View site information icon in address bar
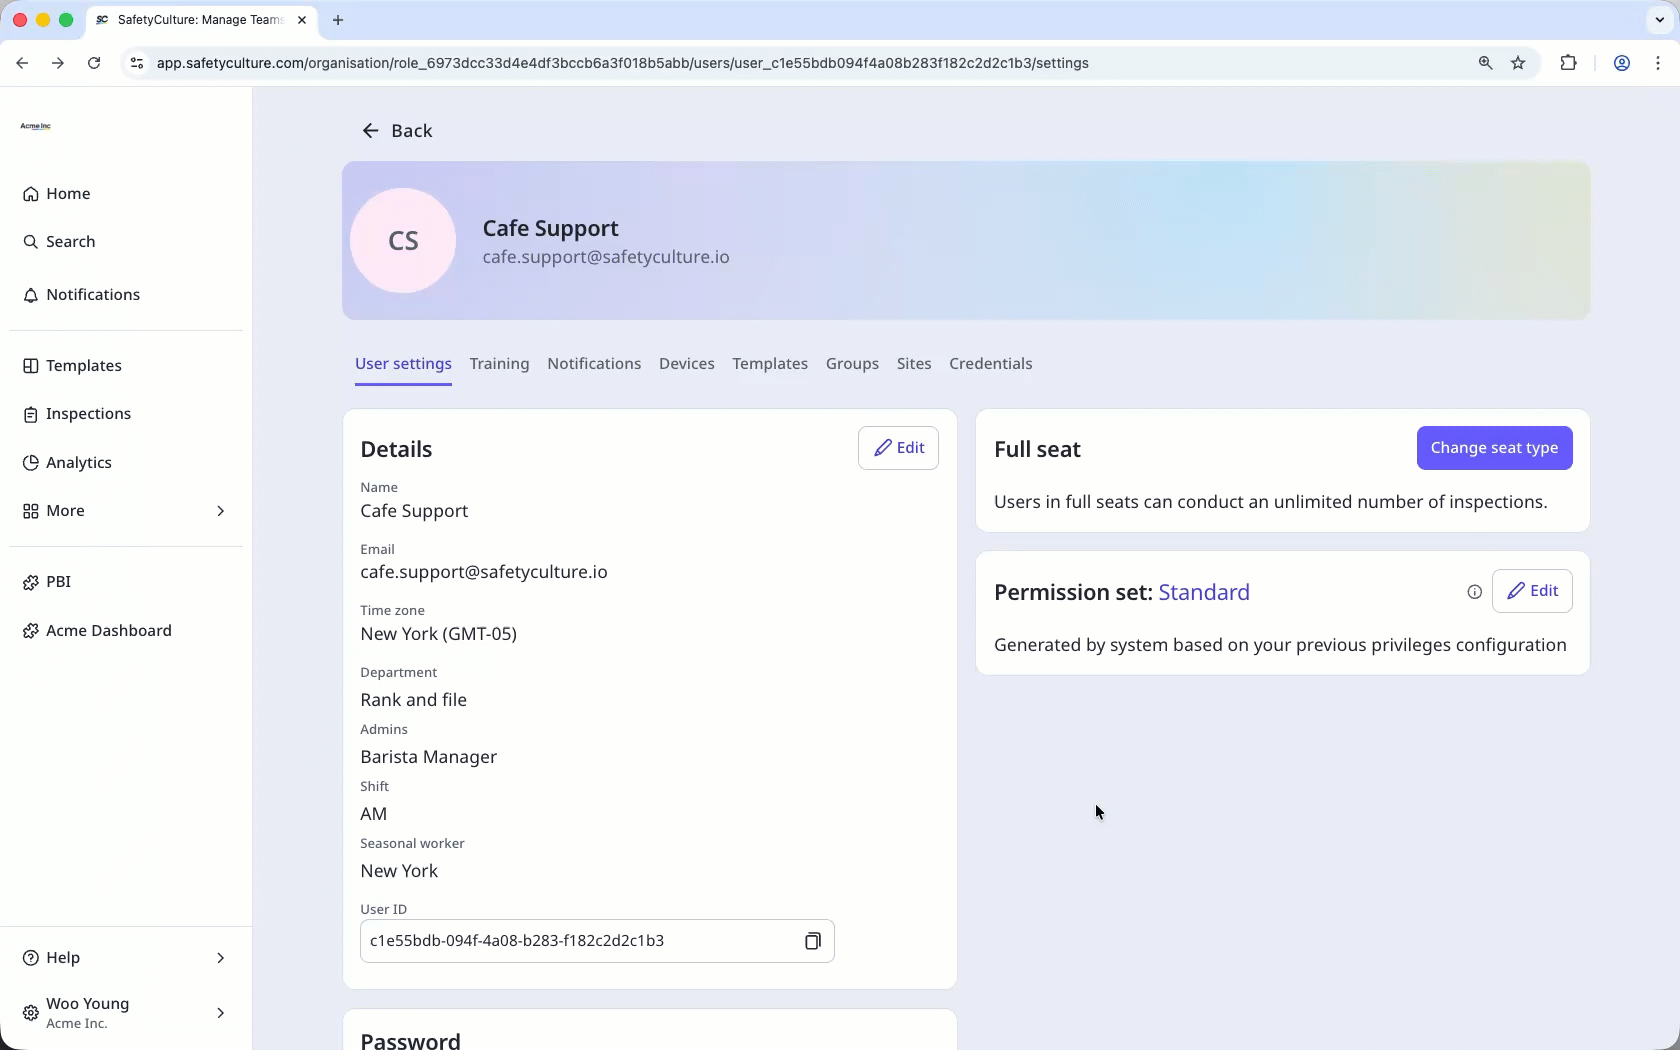 [137, 63]
